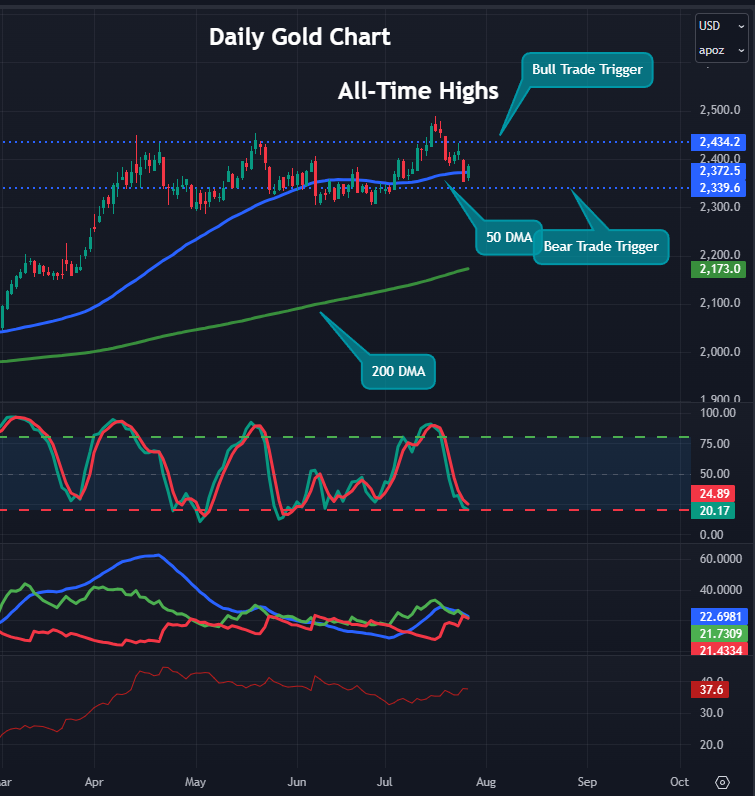Open chart settings hexagon gear icon

pos(723,782)
